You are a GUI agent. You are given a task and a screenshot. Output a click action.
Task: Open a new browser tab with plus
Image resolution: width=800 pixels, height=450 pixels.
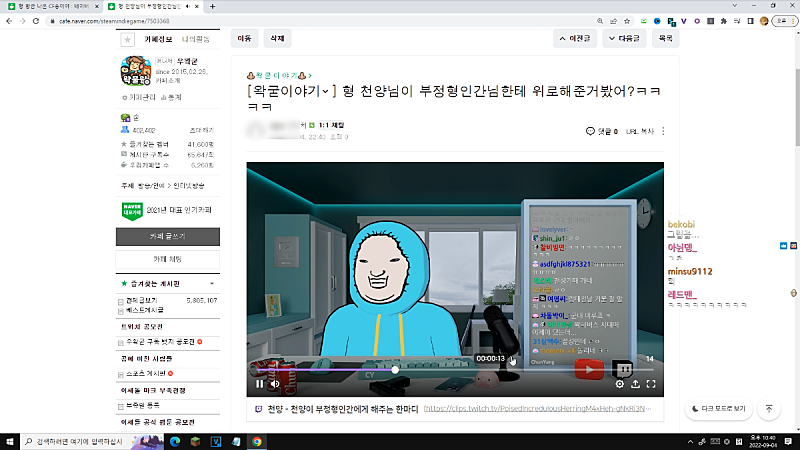213,7
